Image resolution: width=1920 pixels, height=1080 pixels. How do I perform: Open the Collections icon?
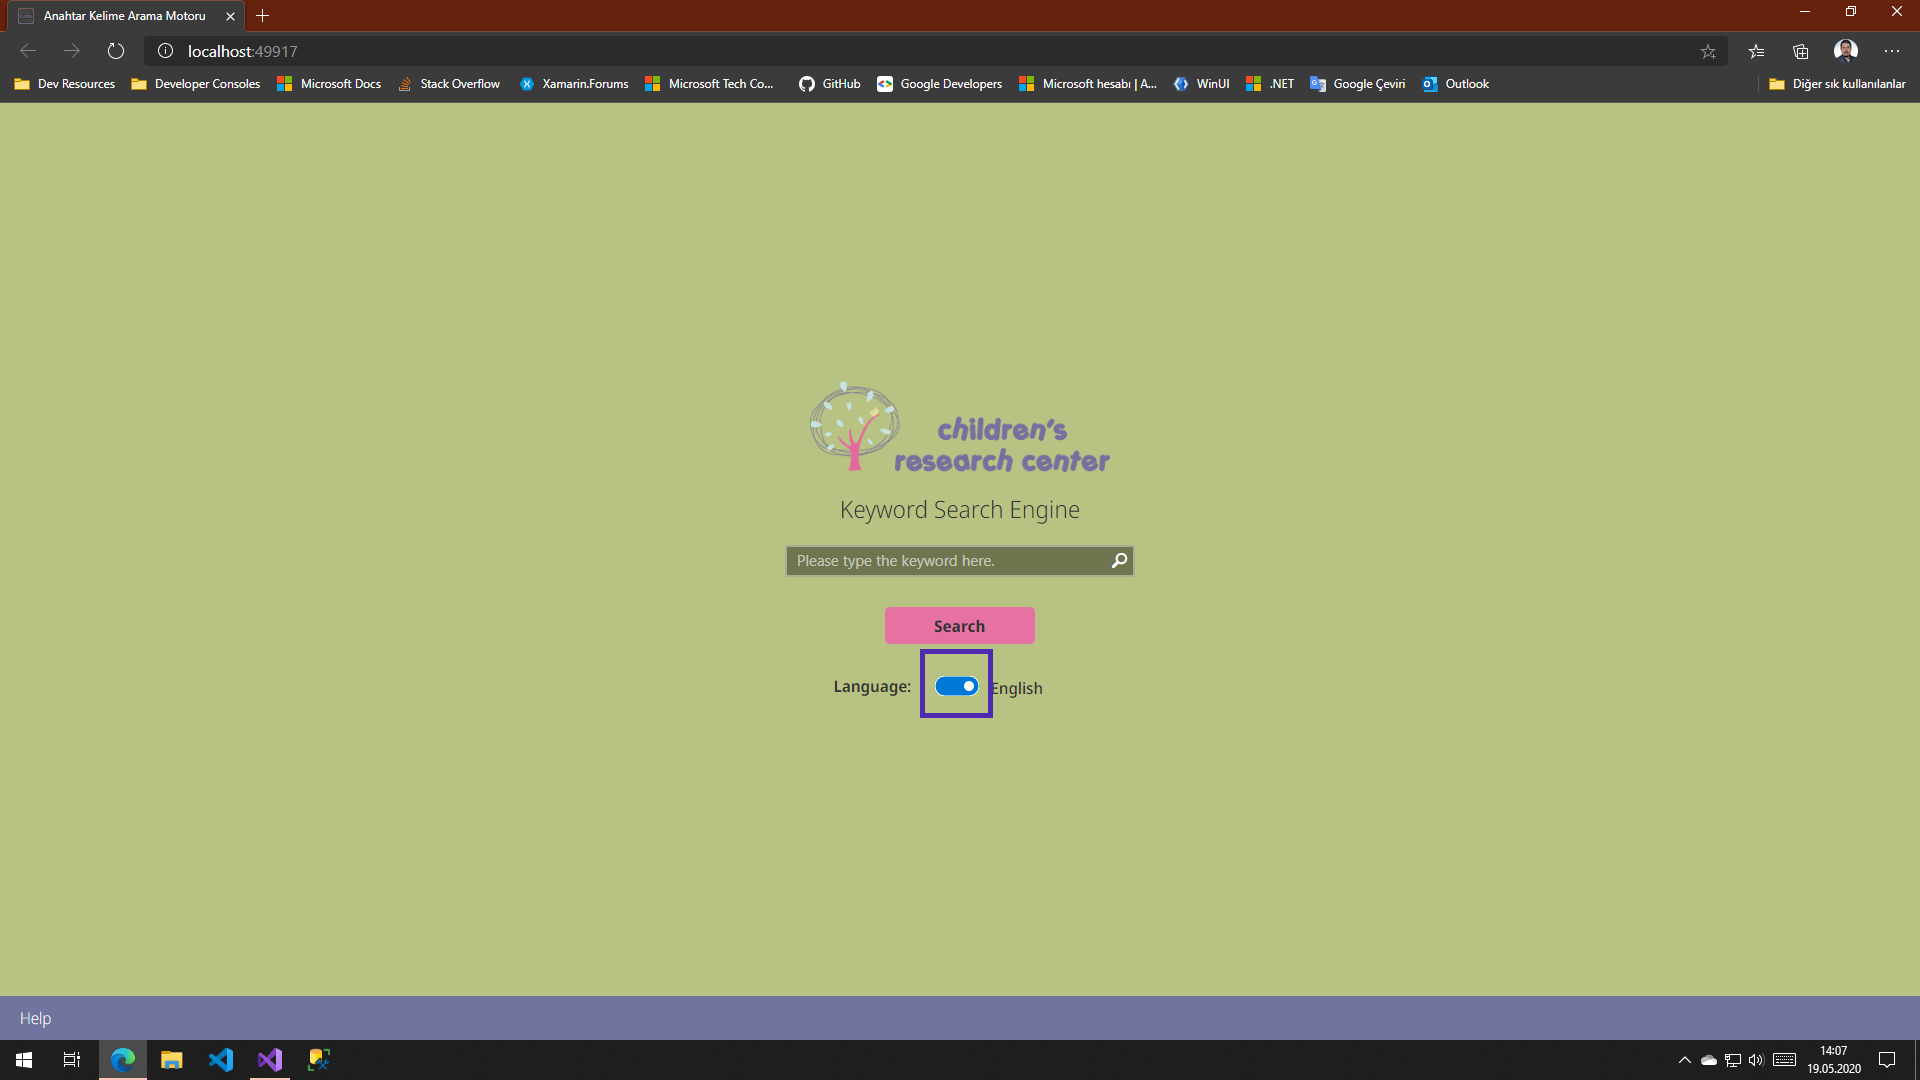point(1801,51)
